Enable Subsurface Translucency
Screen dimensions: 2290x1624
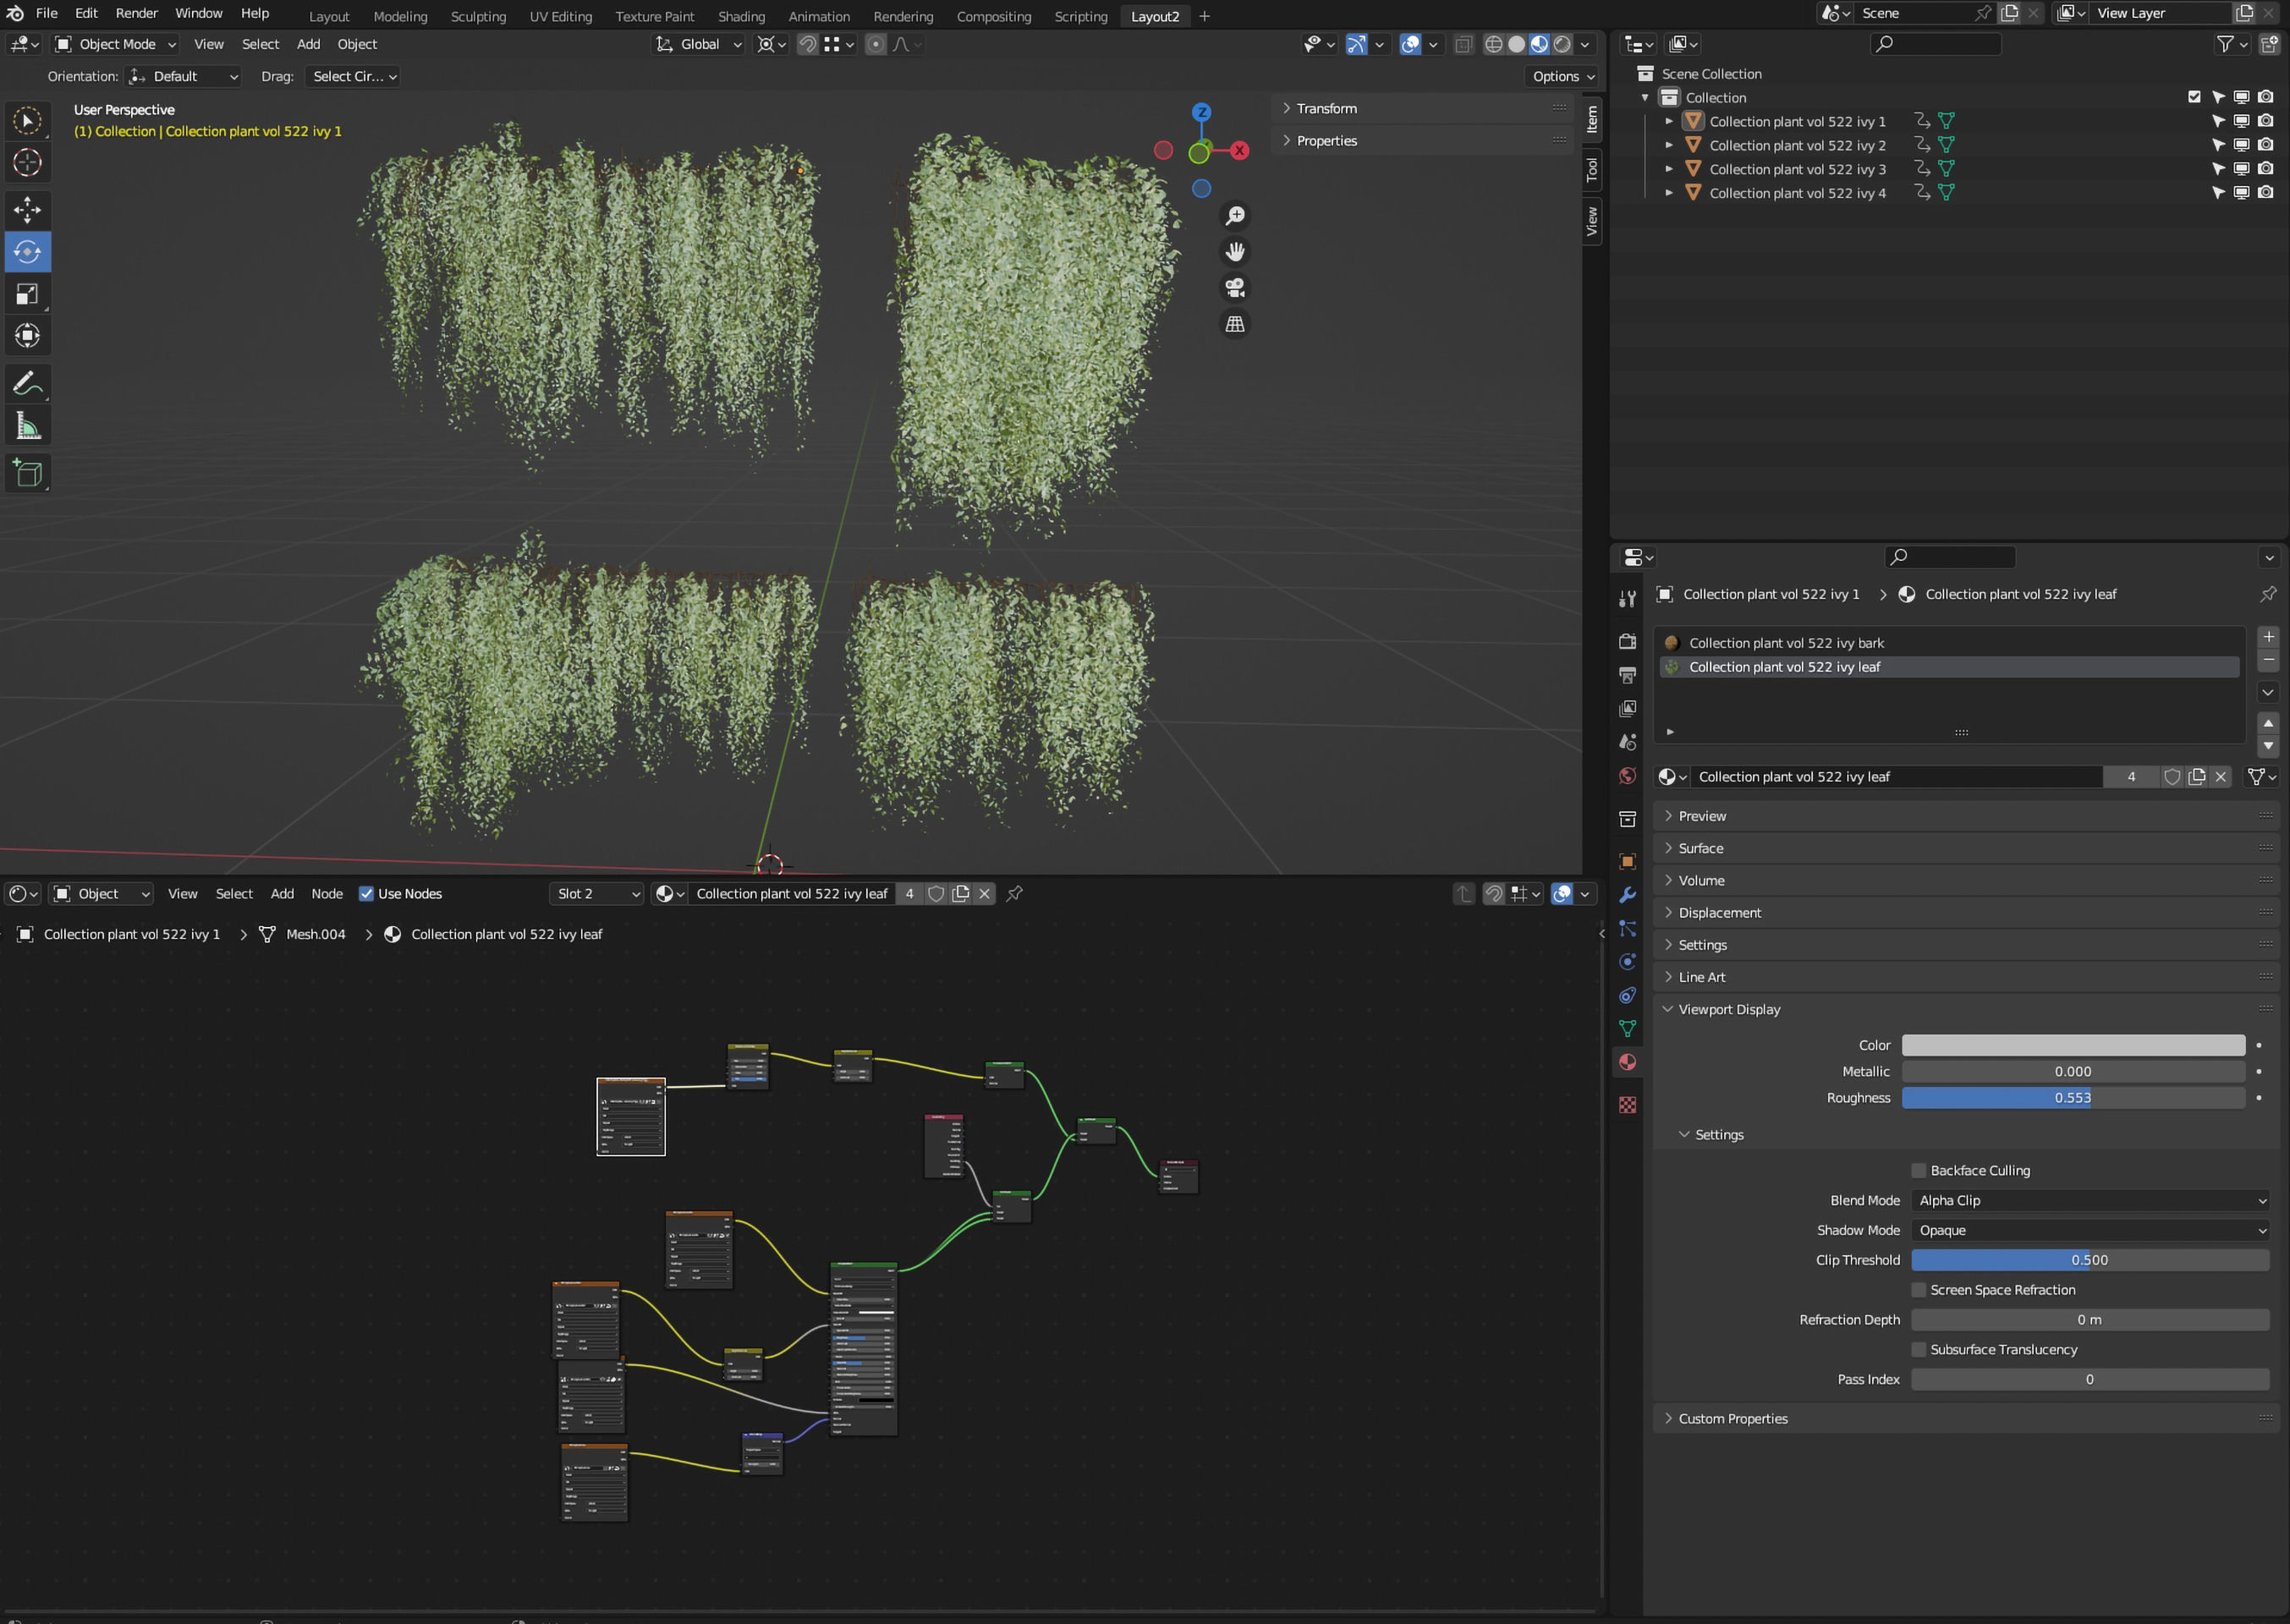[1918, 1350]
